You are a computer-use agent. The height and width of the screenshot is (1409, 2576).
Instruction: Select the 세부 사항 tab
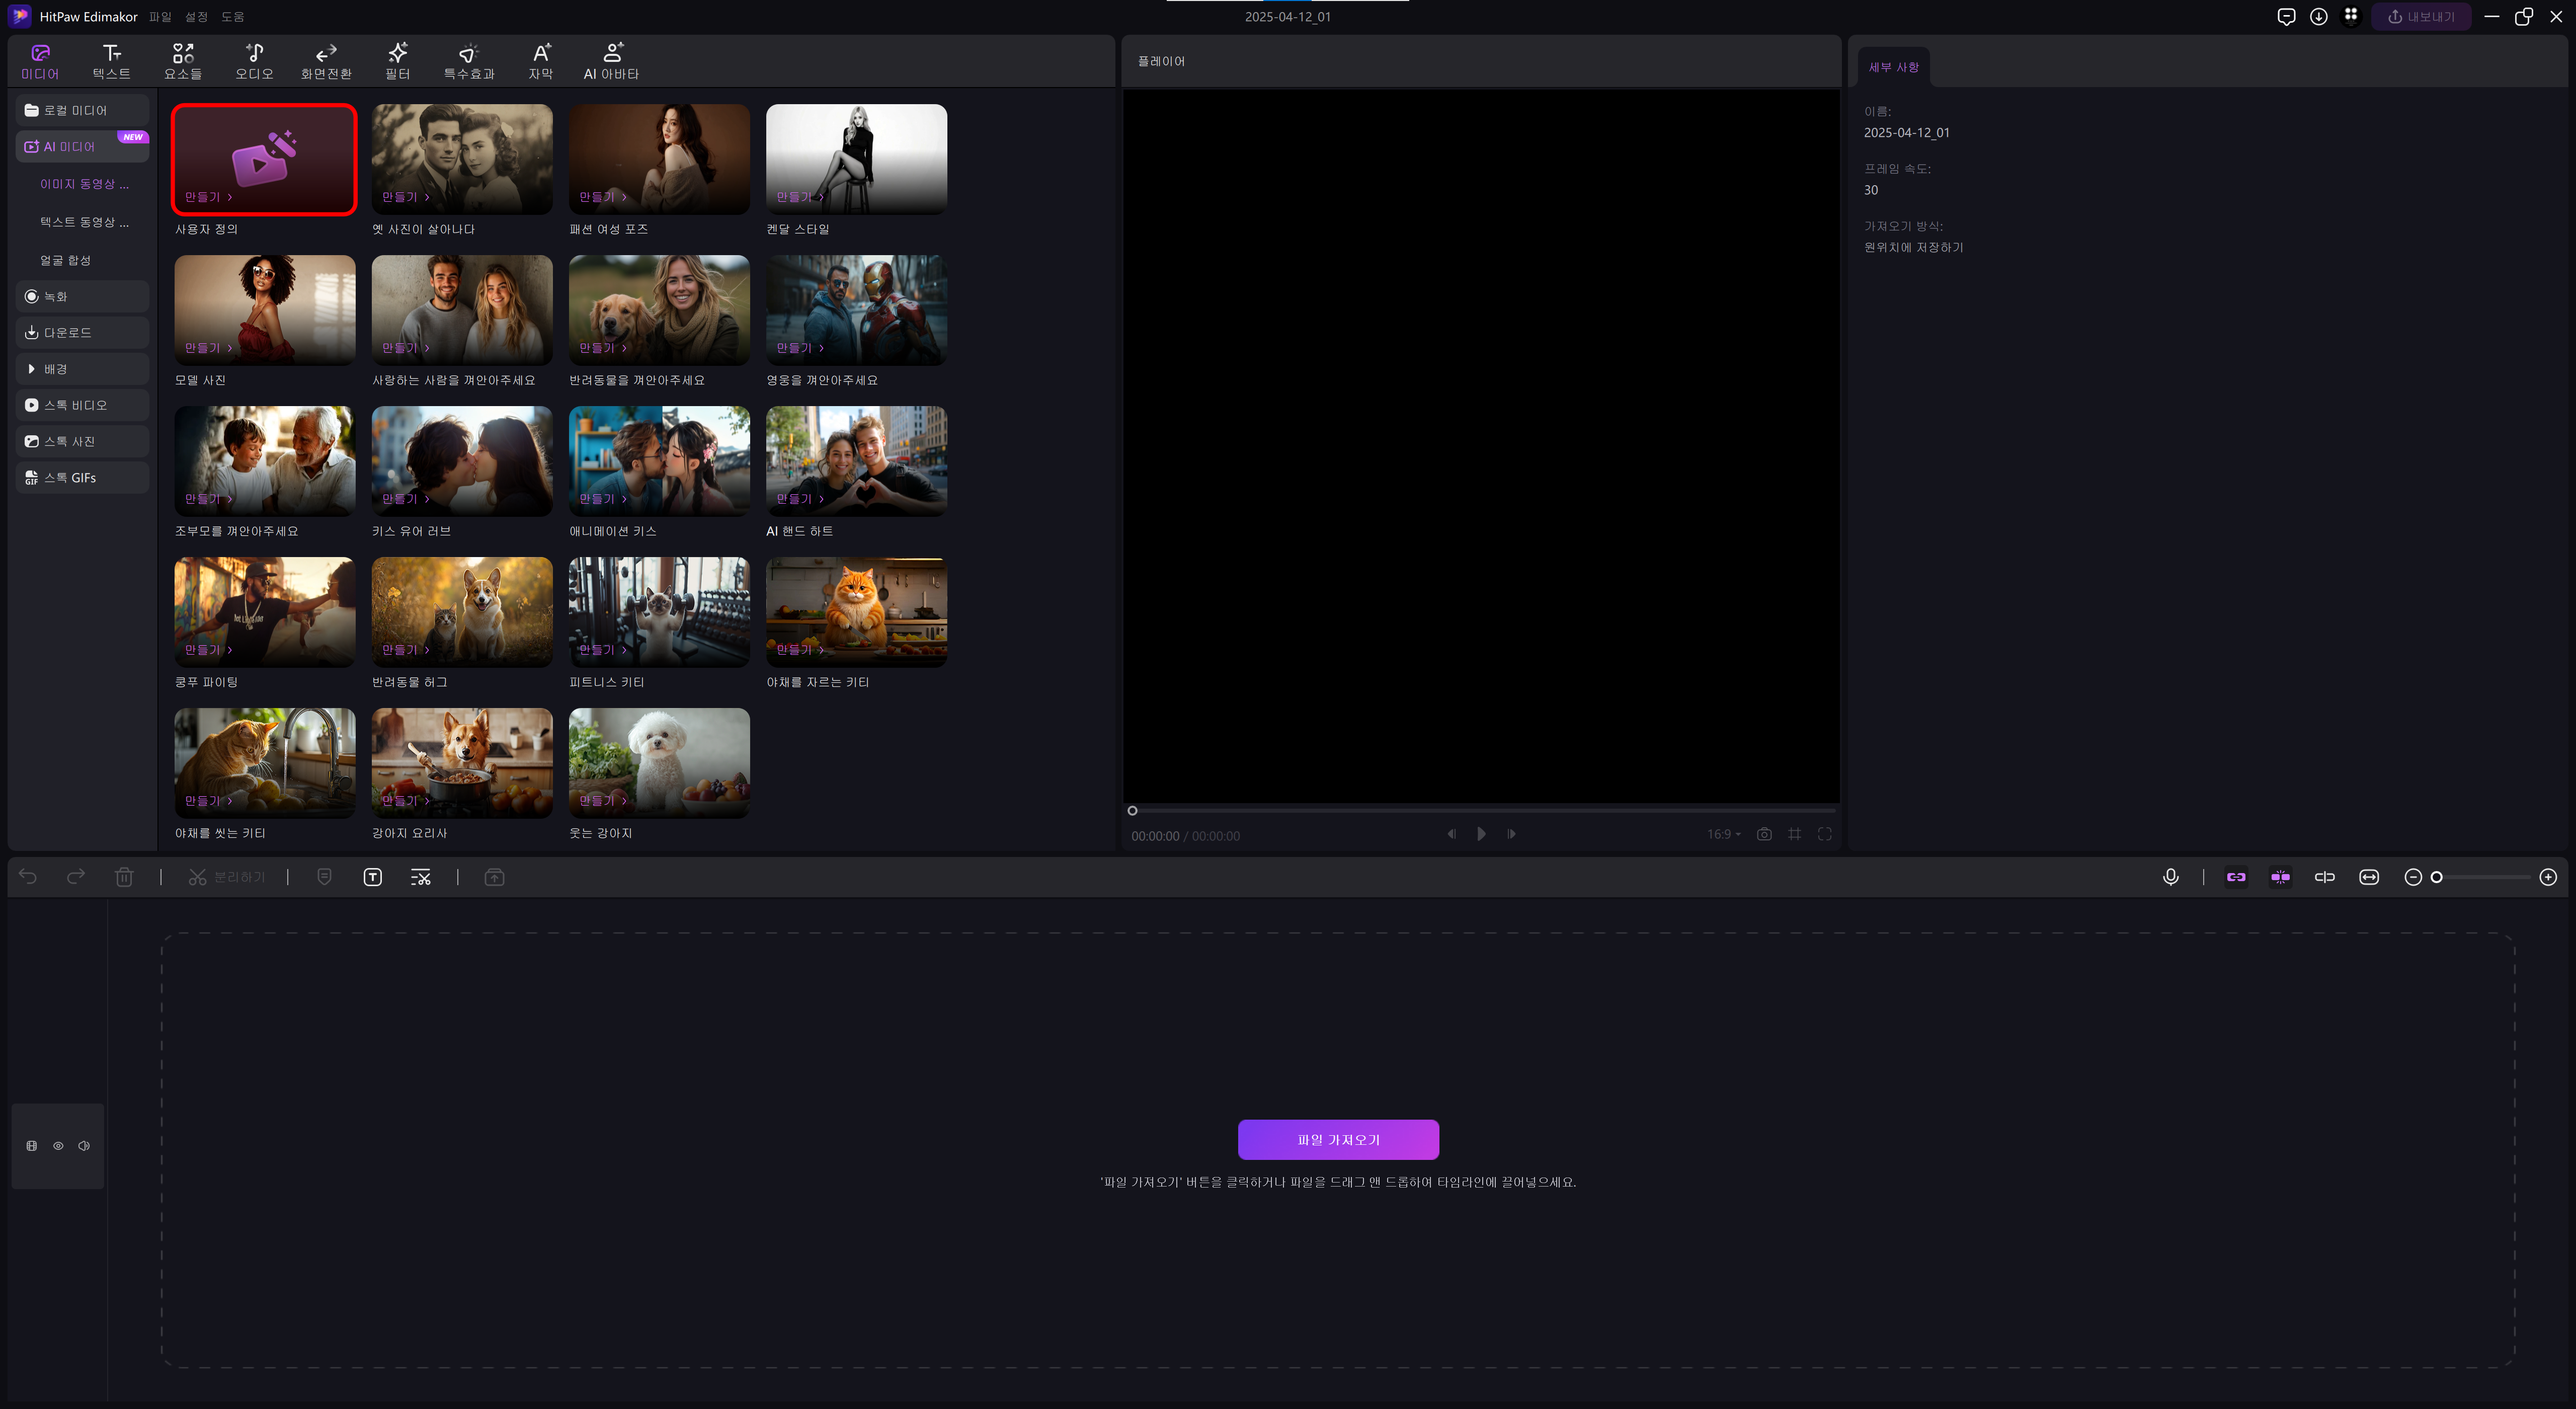[x=1894, y=67]
